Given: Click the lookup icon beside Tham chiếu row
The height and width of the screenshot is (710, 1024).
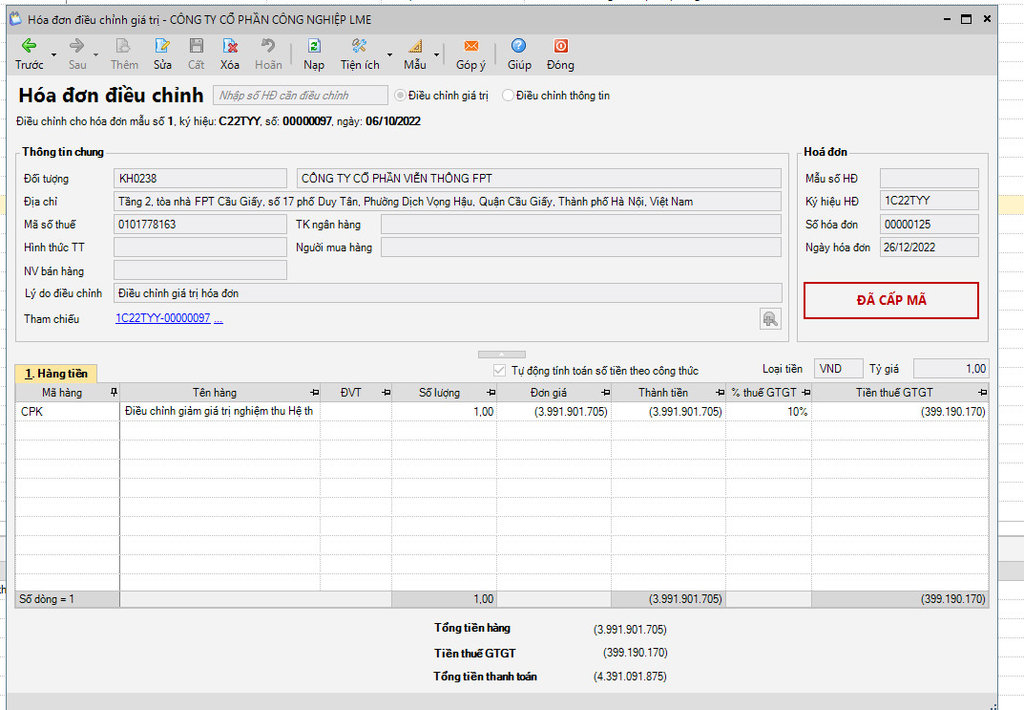Looking at the screenshot, I should [x=771, y=319].
